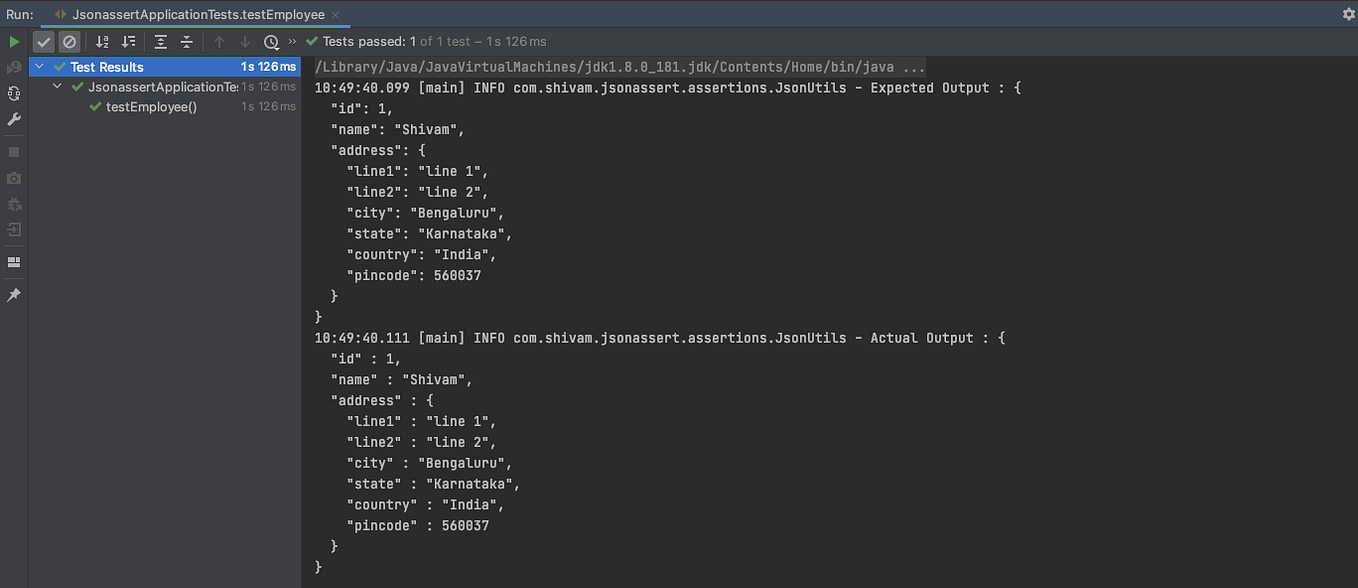This screenshot has width=1358, height=588.
Task: Pin the Run tool window tab
Action: point(13,294)
